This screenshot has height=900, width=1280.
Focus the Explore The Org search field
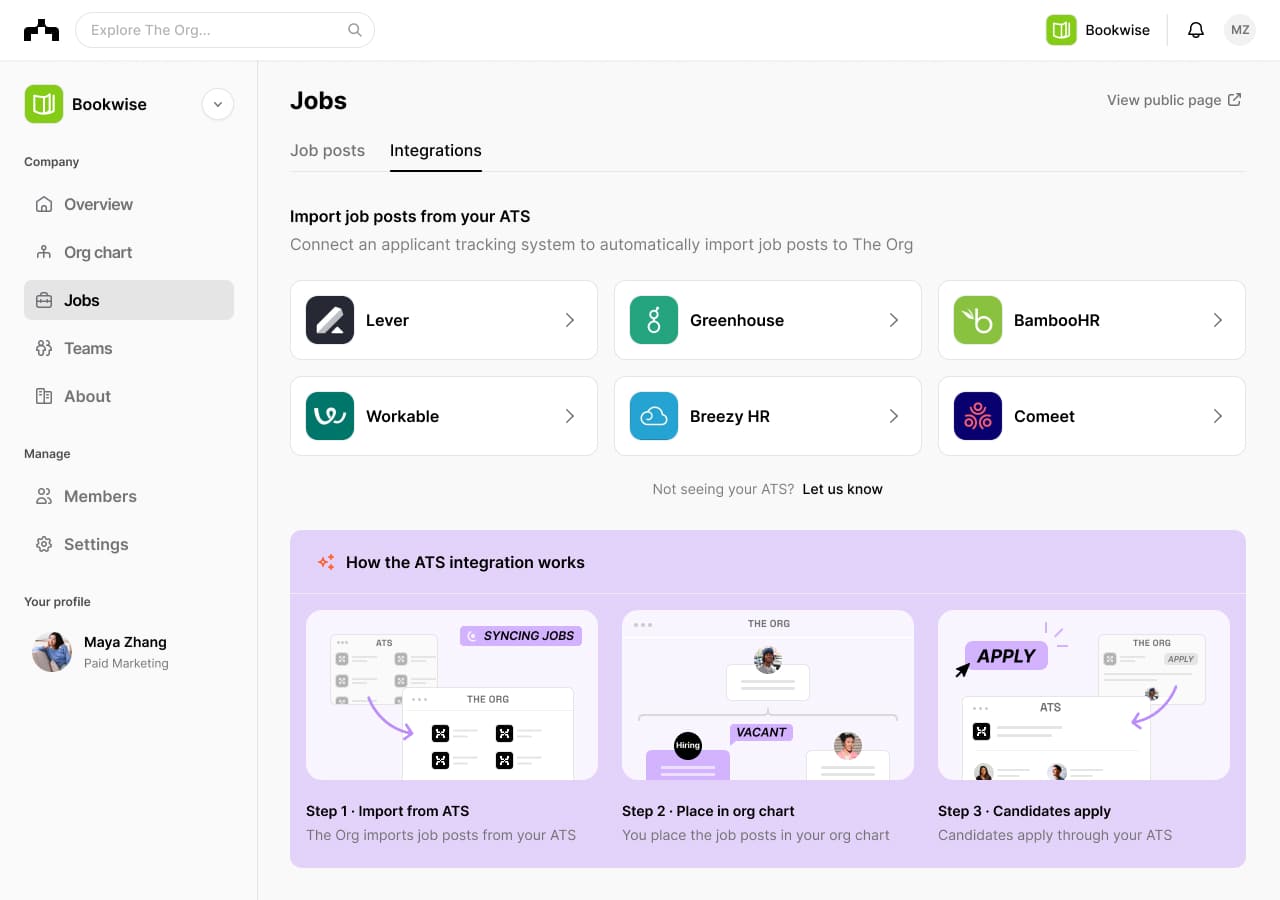[x=215, y=30]
